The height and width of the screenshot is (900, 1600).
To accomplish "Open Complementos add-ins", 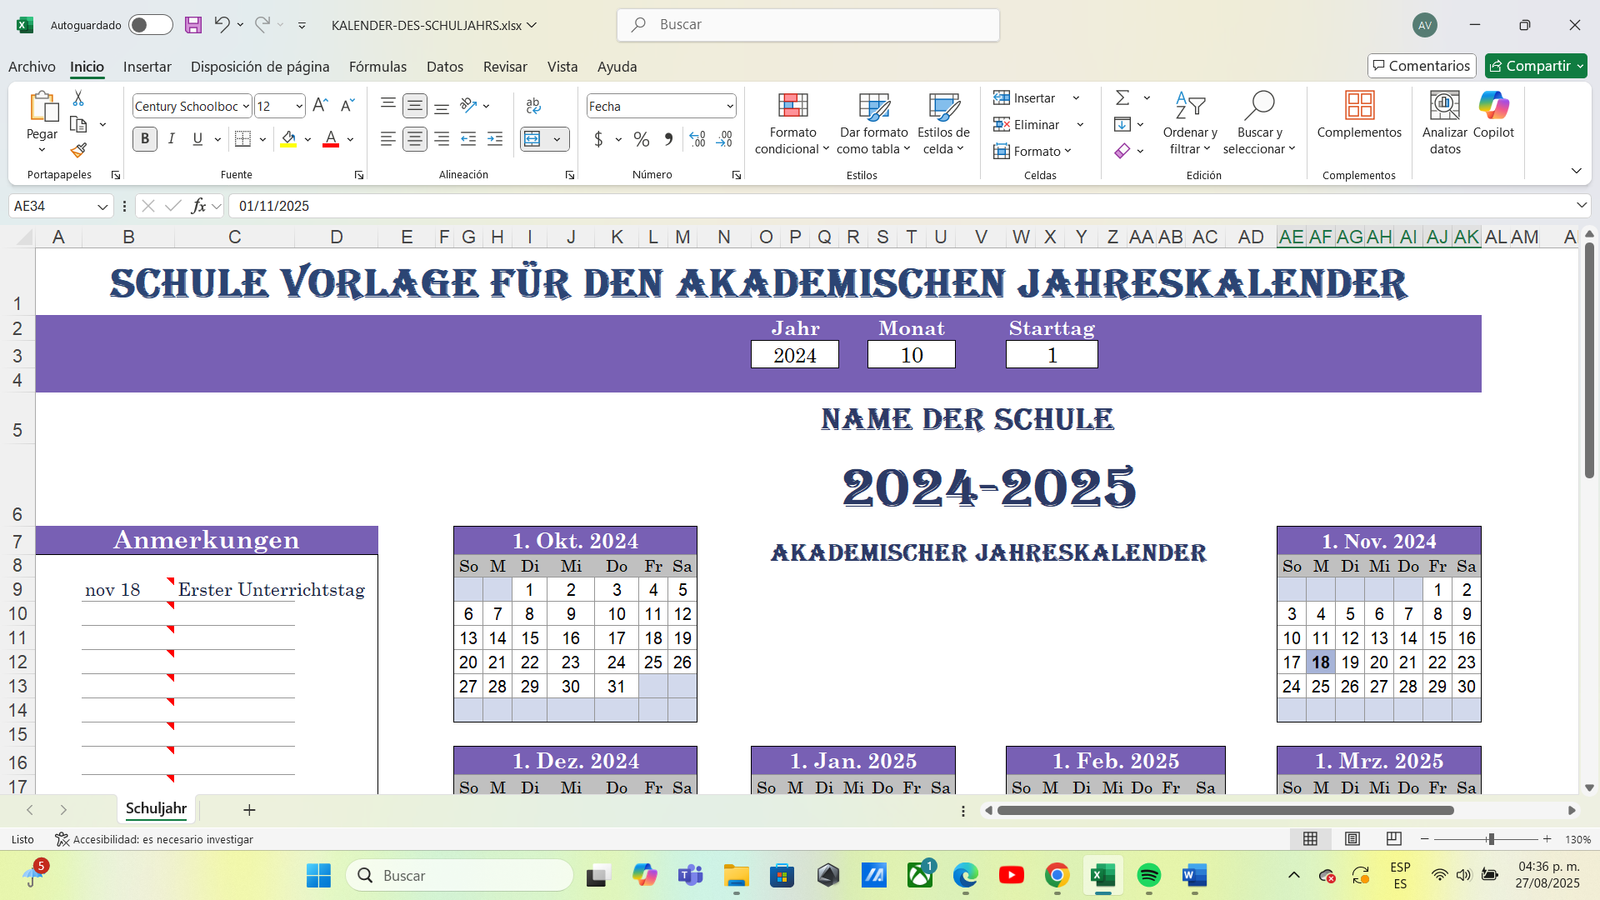I will pos(1359,114).
